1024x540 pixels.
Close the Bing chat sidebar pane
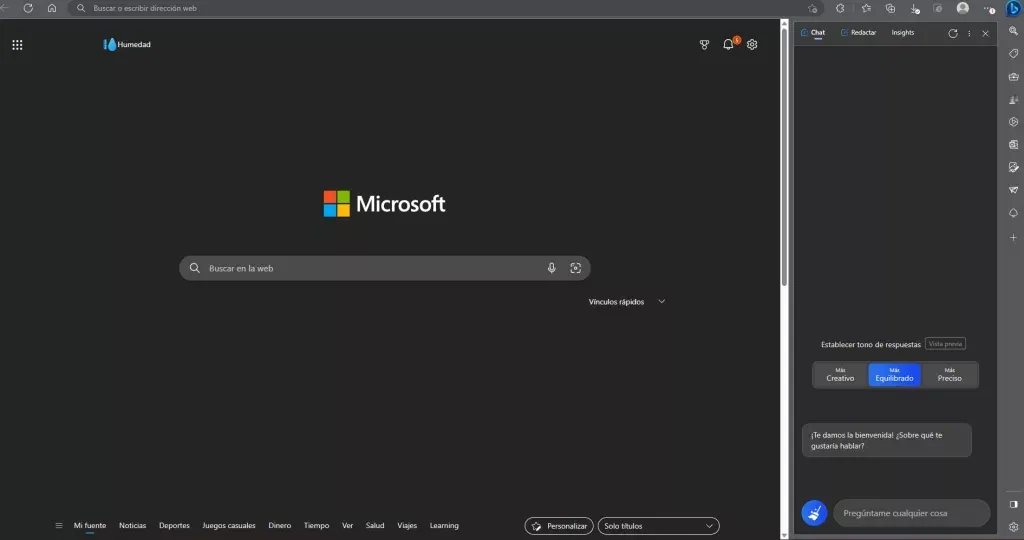pos(985,33)
